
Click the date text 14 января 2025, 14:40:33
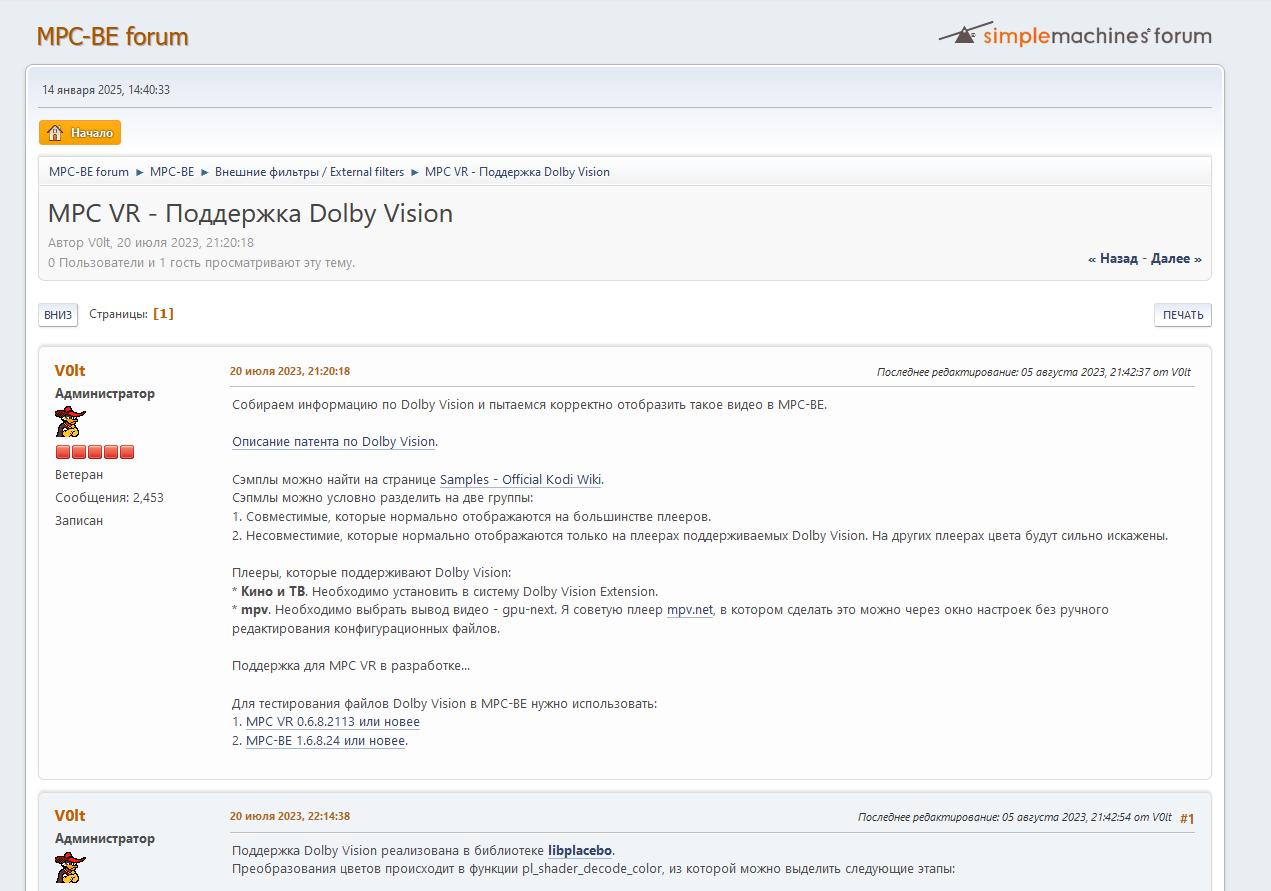coord(106,90)
